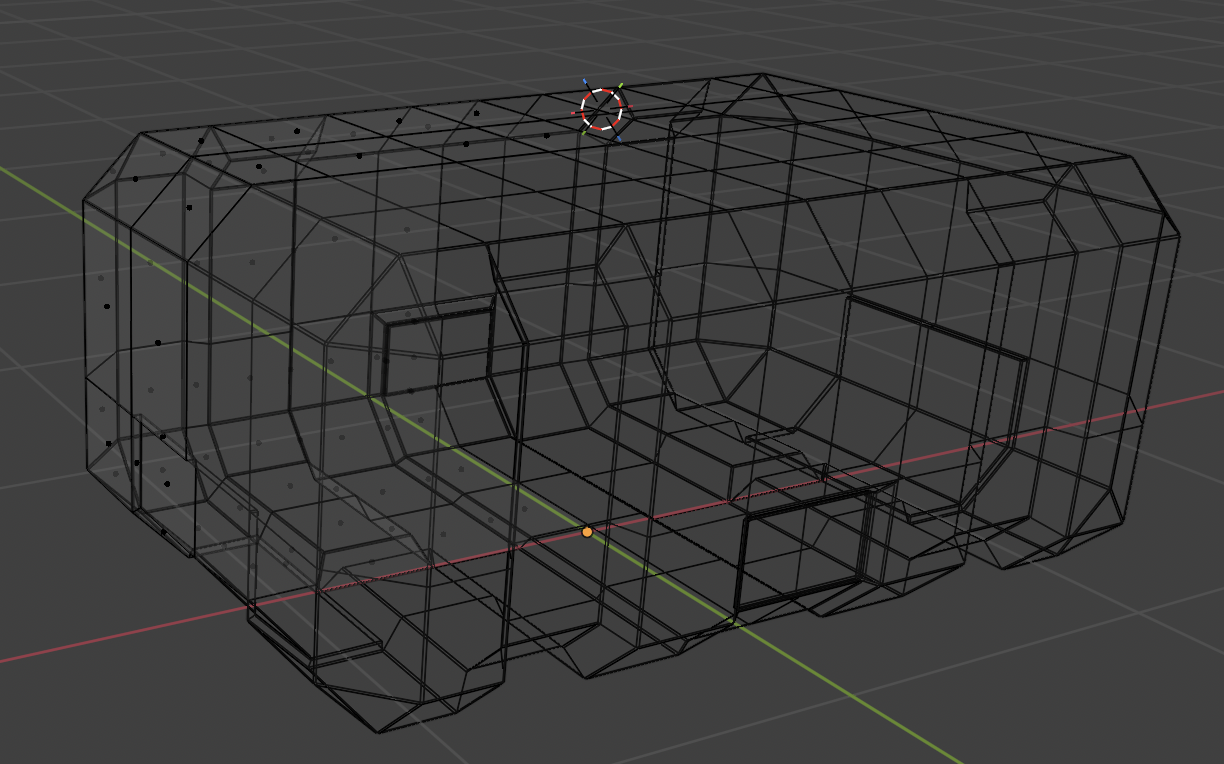Click the lower green axis handle of gizmo
This screenshot has width=1224, height=764.
[583, 133]
